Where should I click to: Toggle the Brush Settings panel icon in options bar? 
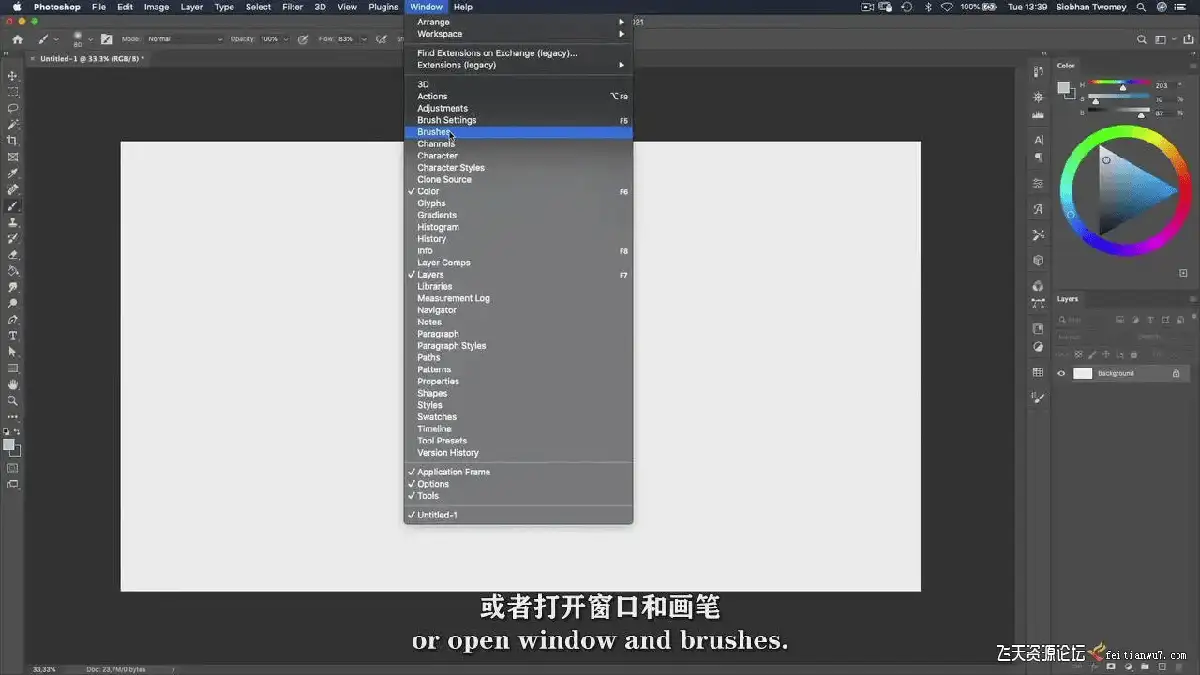click(x=107, y=40)
